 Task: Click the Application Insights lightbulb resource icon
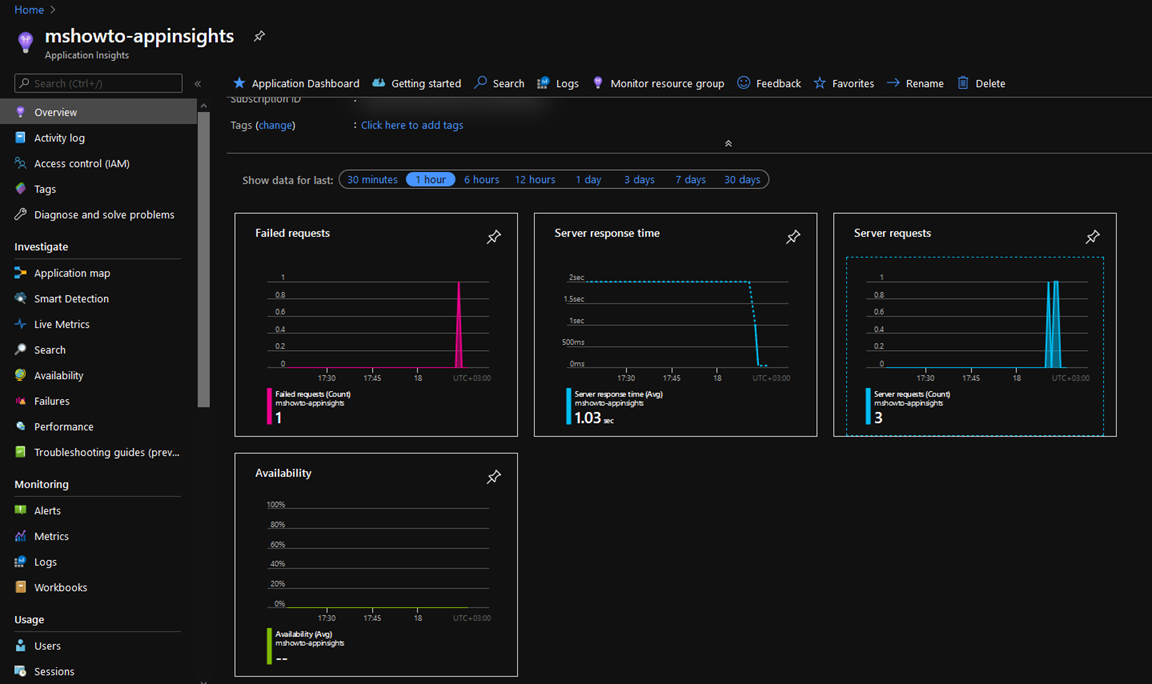click(25, 42)
